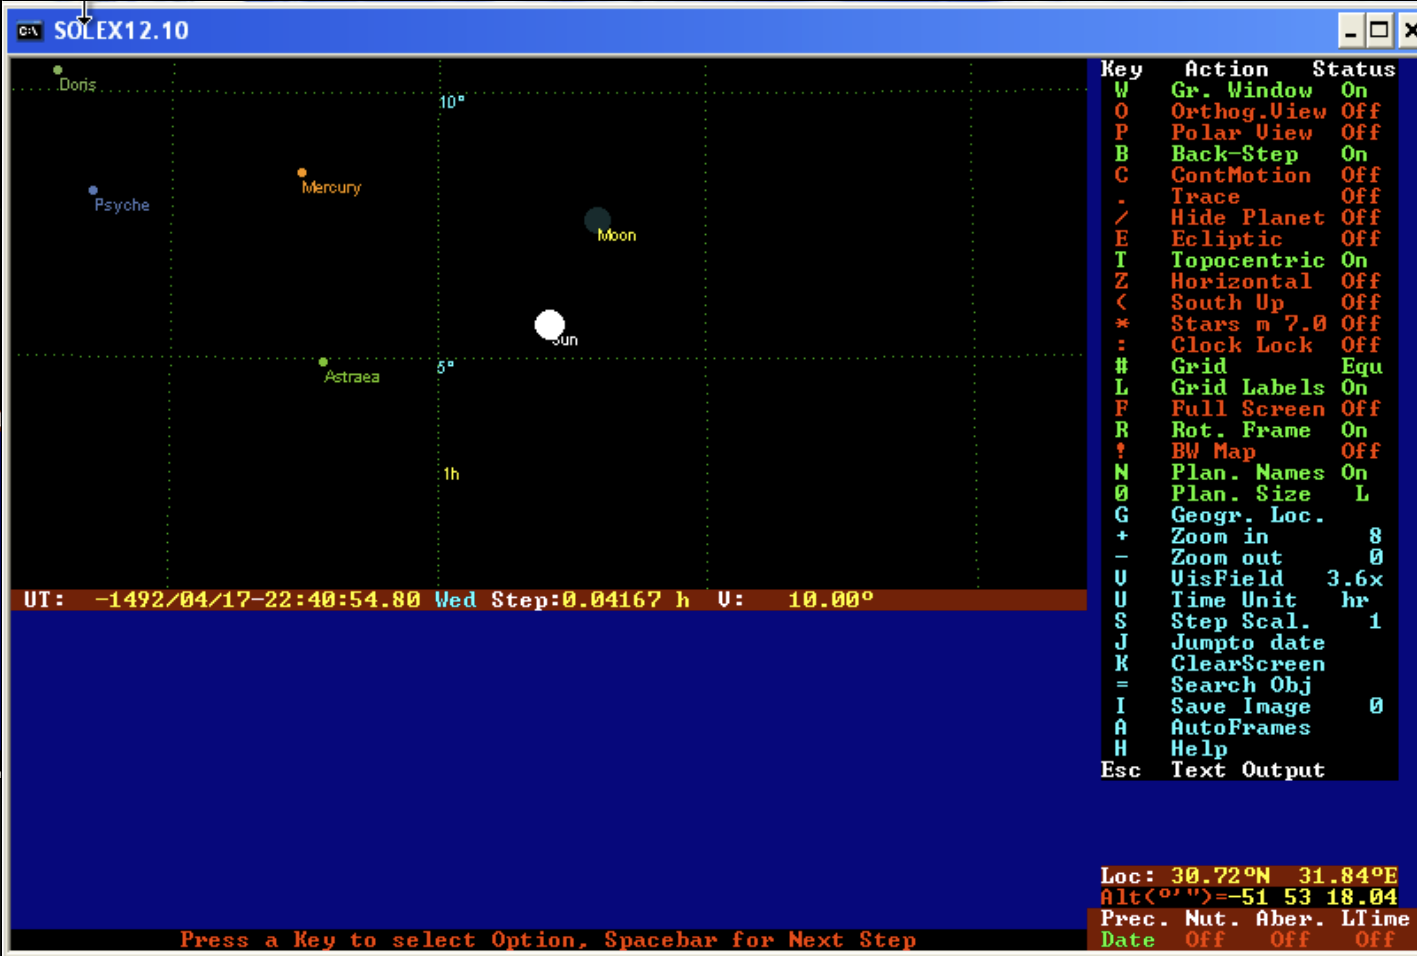Toggle Polar View option
Screen dimensions: 1417x956
click(1248, 132)
